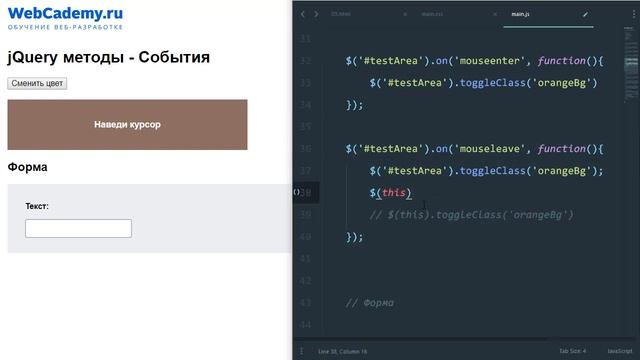Open the vertical dots menu in tab bar
The image size is (640, 360).
633,14
